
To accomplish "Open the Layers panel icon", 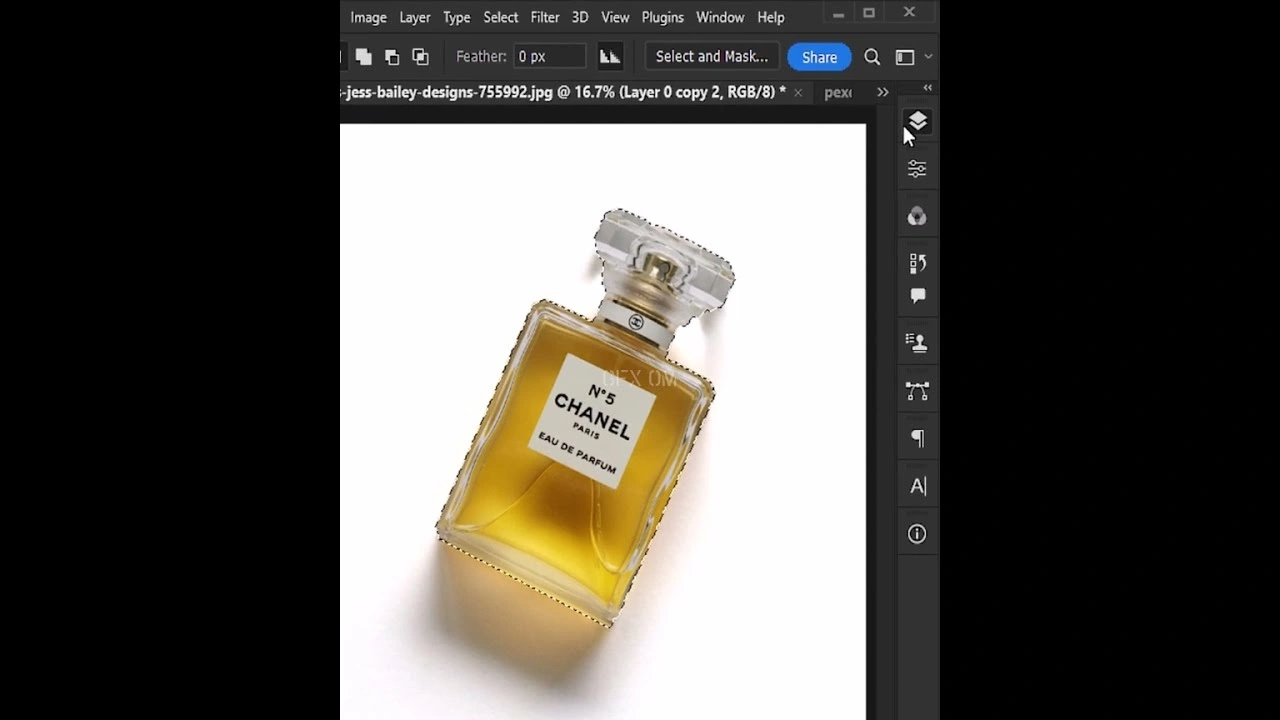I will click(x=917, y=121).
